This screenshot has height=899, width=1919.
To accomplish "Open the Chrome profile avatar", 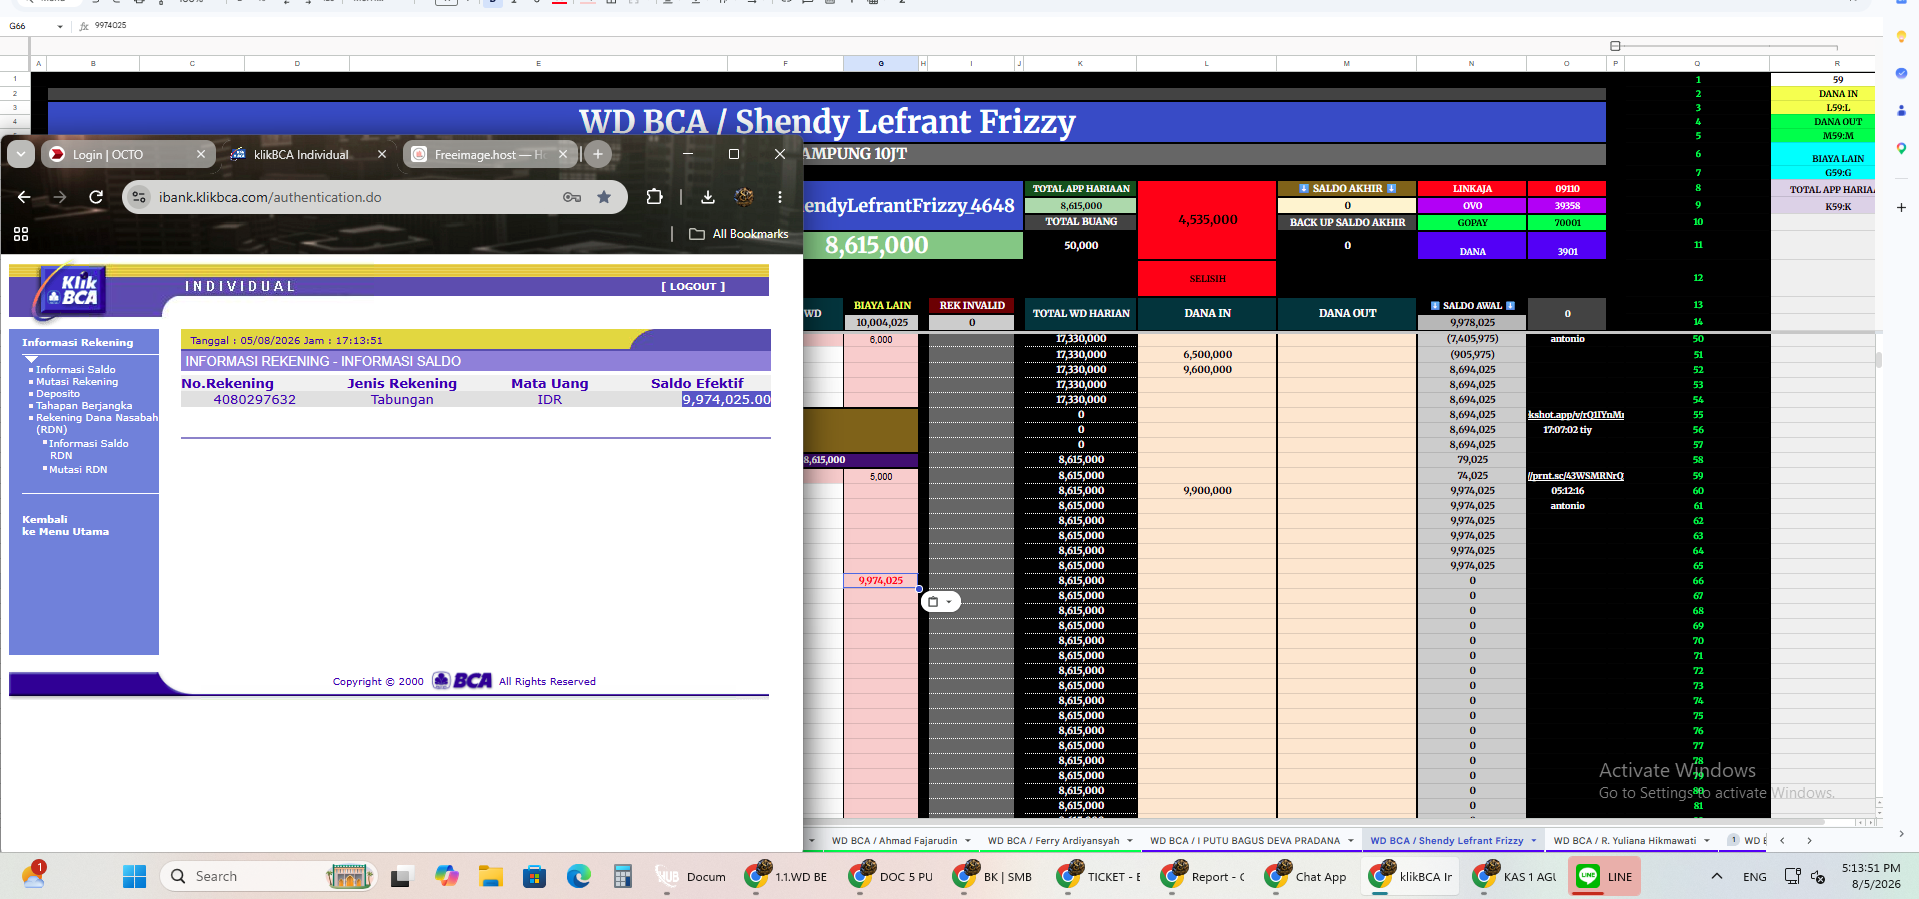I will coord(744,197).
